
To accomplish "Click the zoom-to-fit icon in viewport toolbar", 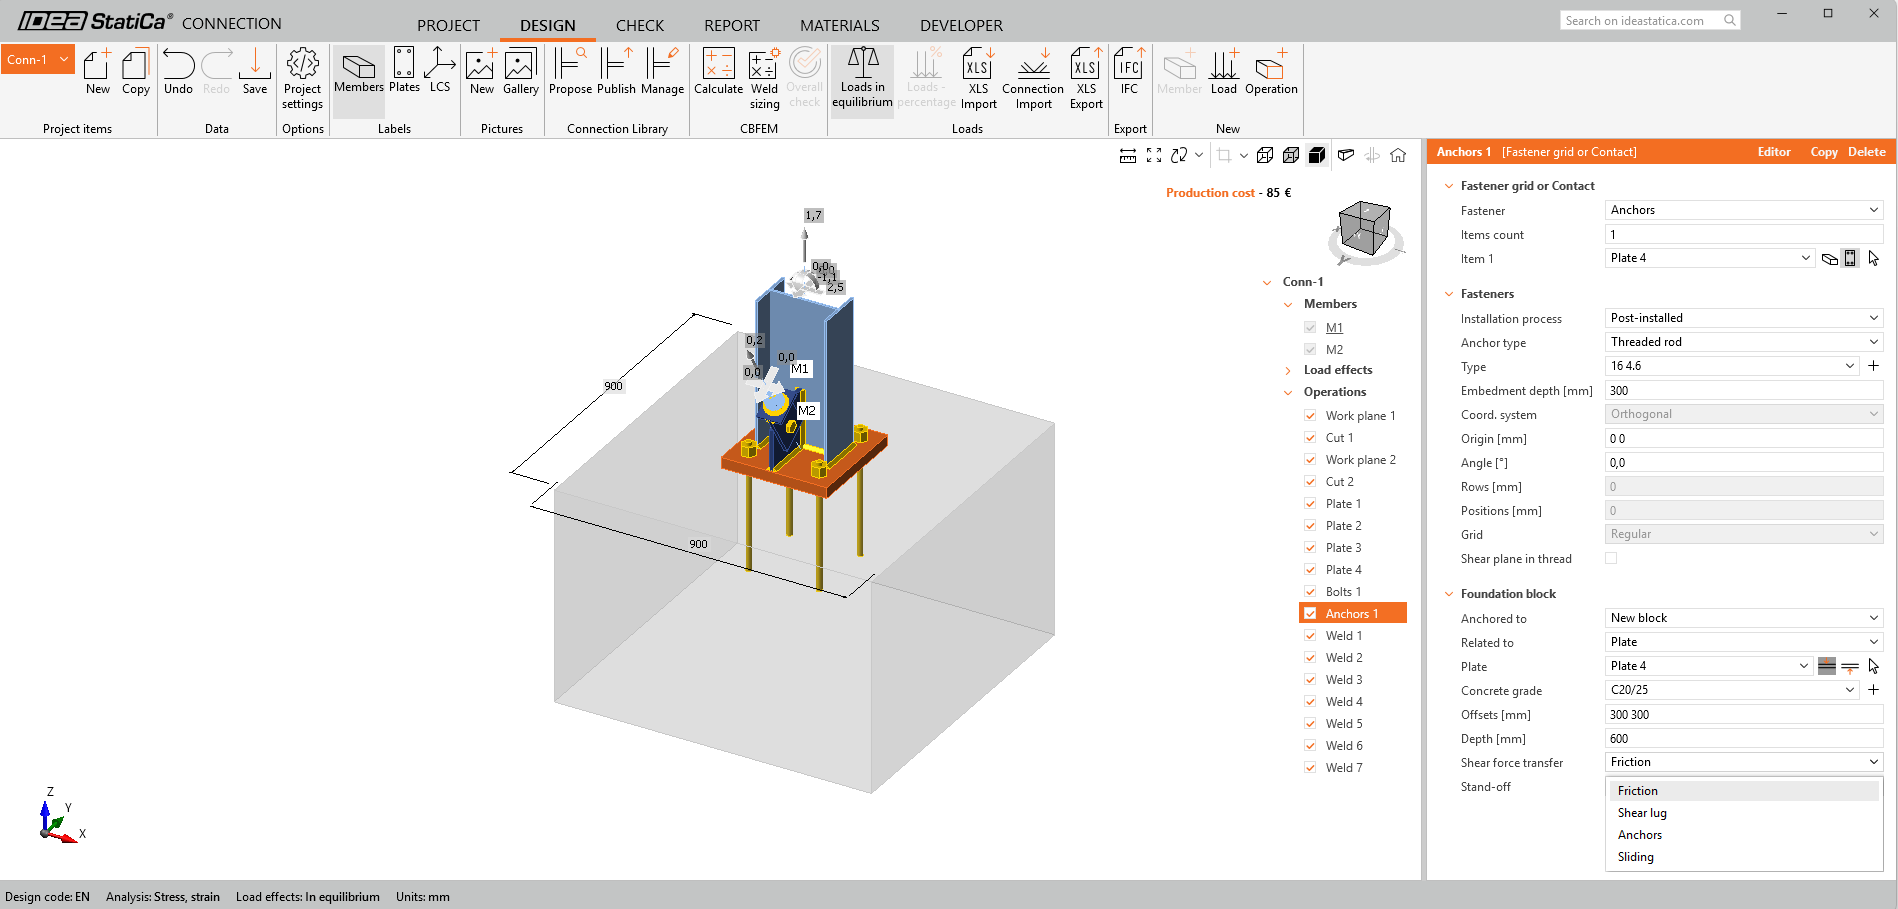I will pos(1154,155).
